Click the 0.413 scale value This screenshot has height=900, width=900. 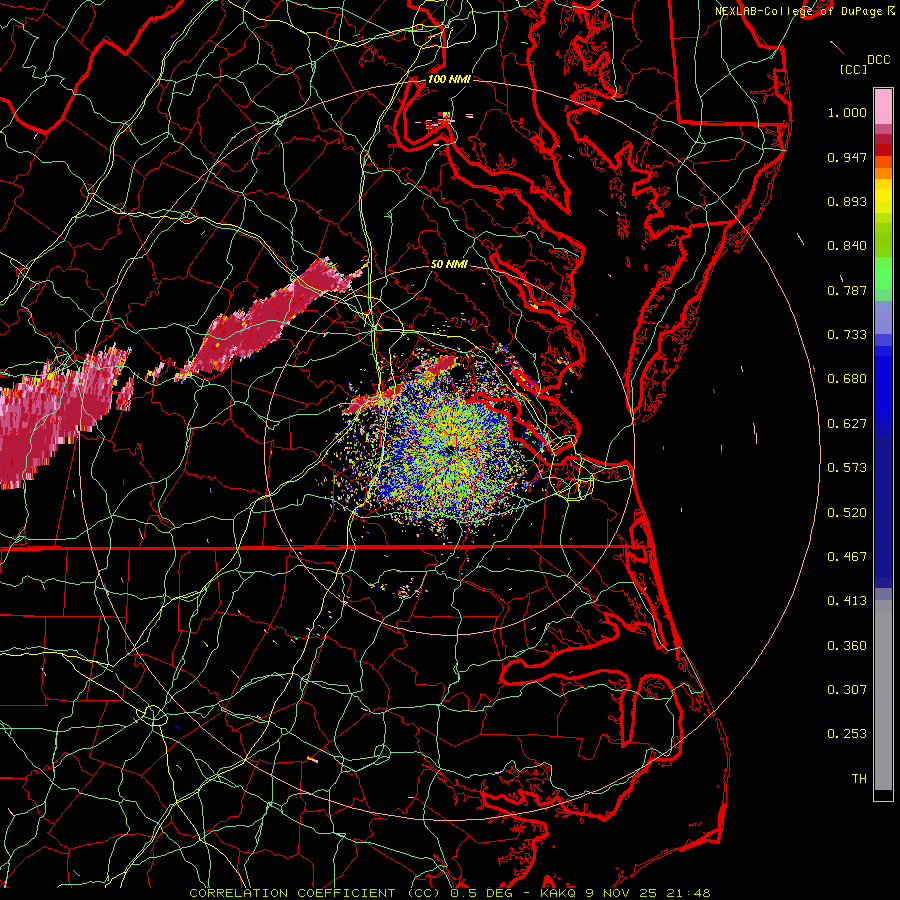pos(847,601)
